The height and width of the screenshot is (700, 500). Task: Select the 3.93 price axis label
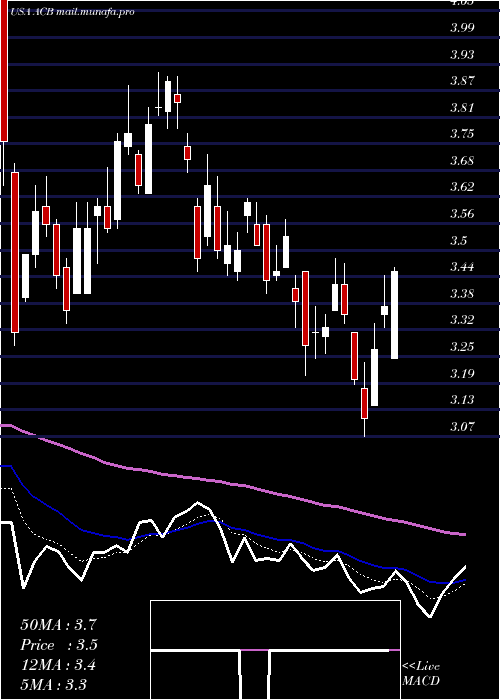[x=462, y=54]
